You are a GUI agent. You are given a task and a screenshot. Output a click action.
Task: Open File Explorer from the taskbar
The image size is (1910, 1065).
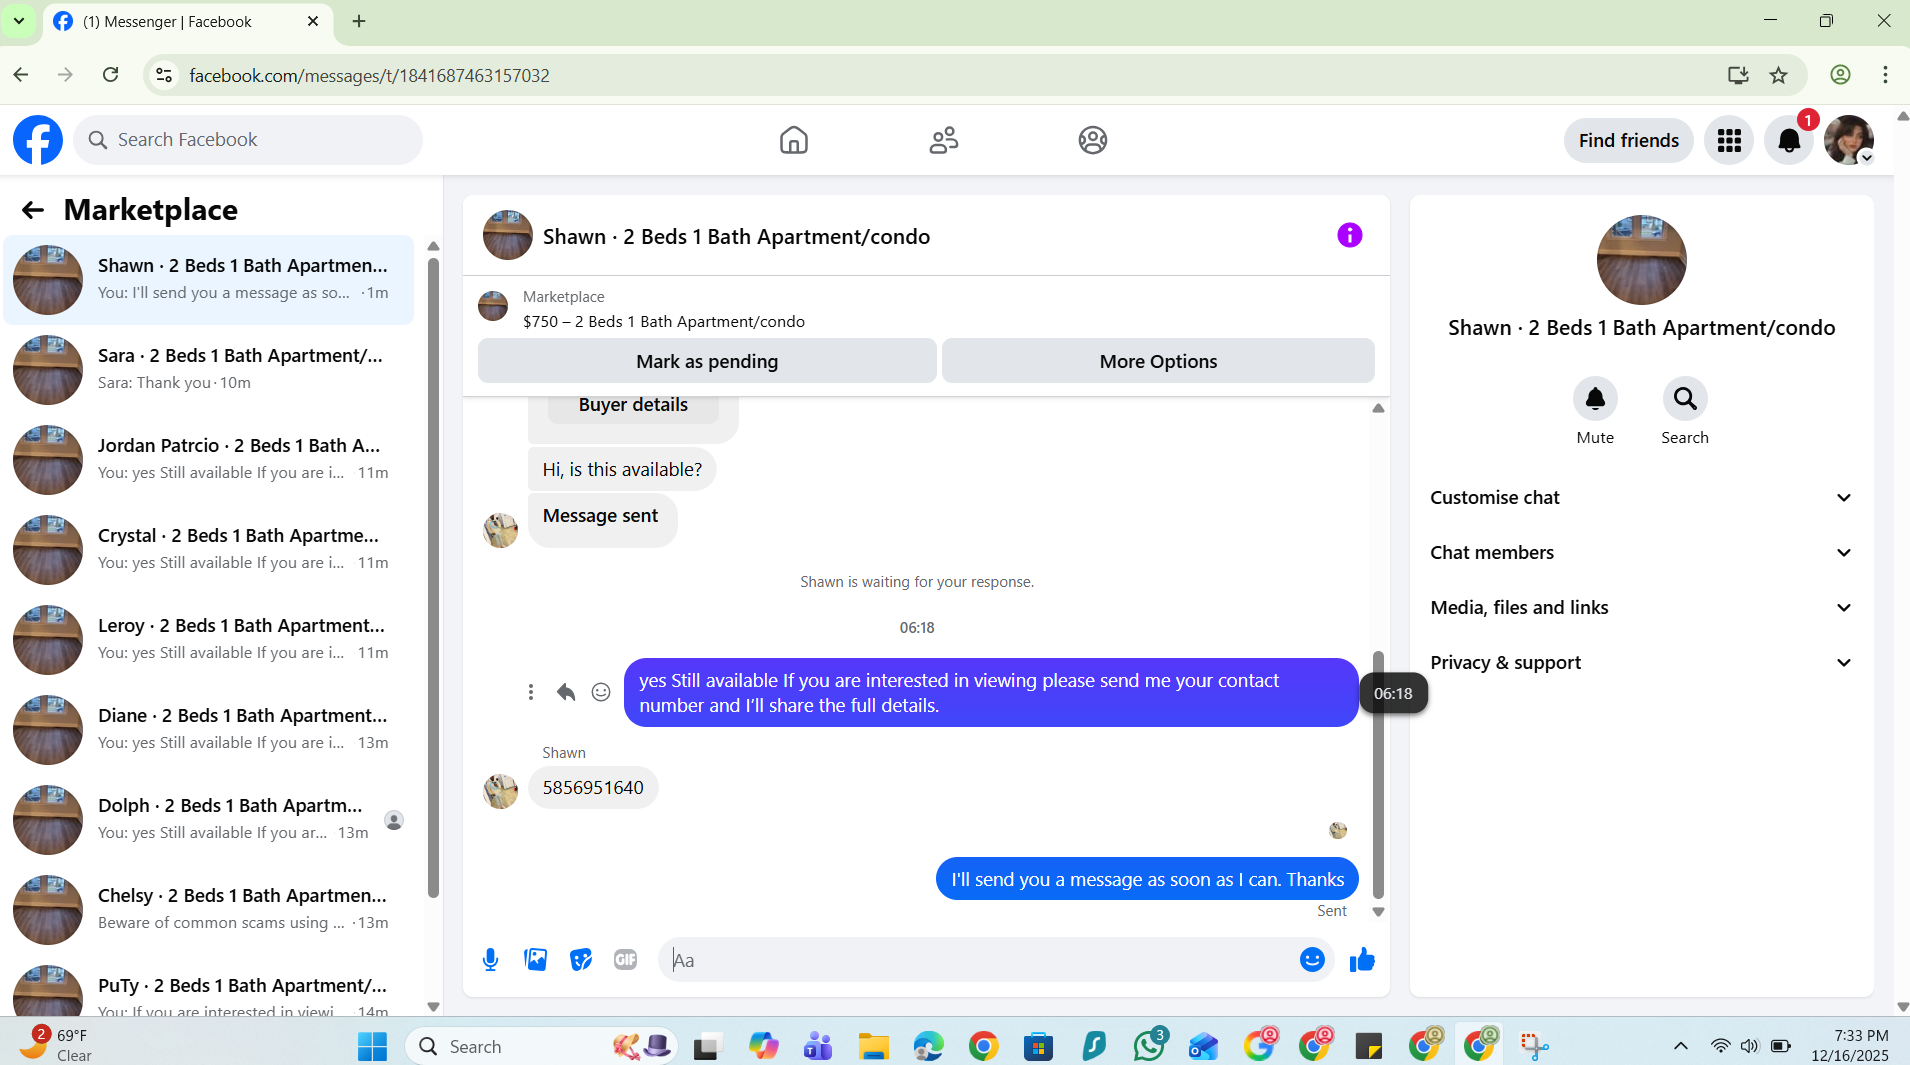pyautogui.click(x=873, y=1046)
